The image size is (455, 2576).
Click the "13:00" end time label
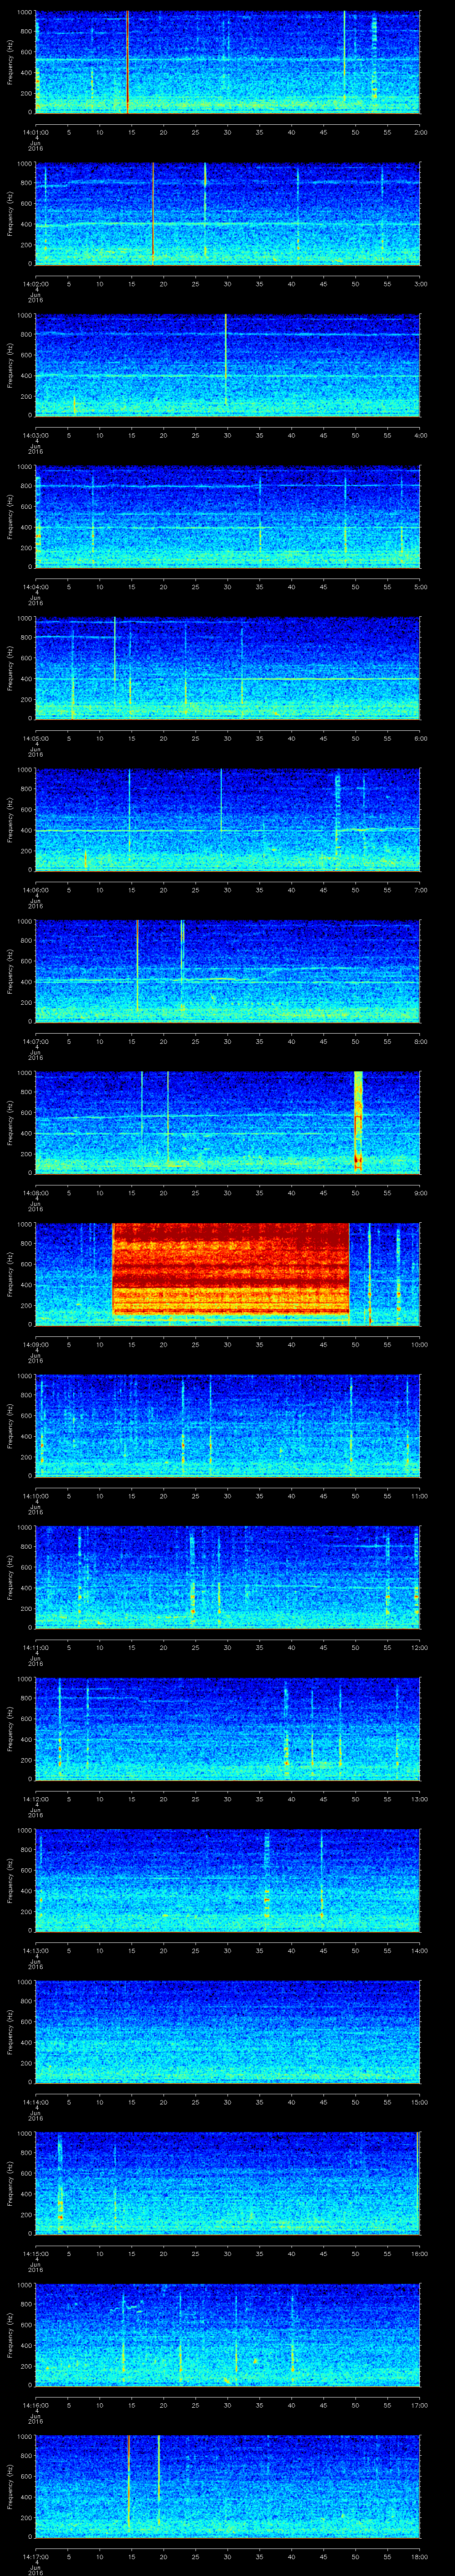click(x=419, y=1798)
